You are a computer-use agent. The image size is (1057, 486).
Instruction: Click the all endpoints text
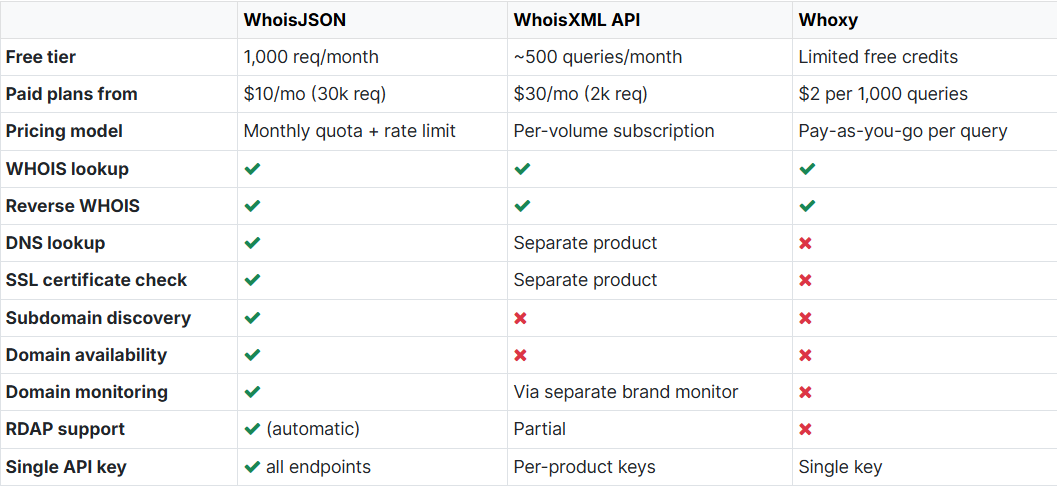point(318,466)
